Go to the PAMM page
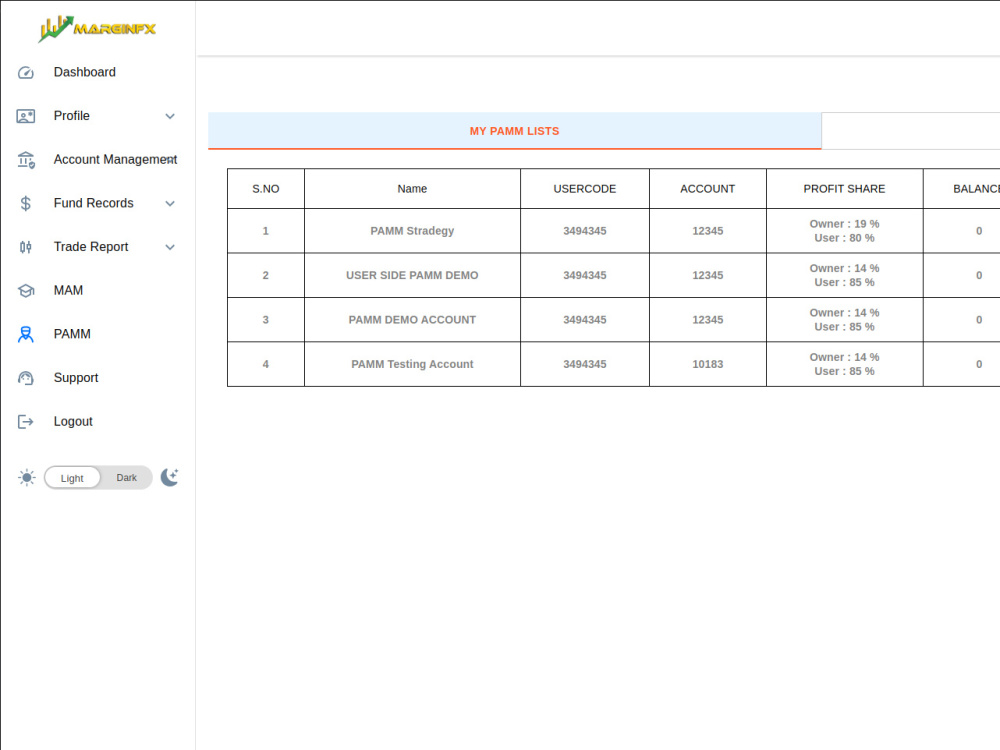 pyautogui.click(x=72, y=334)
